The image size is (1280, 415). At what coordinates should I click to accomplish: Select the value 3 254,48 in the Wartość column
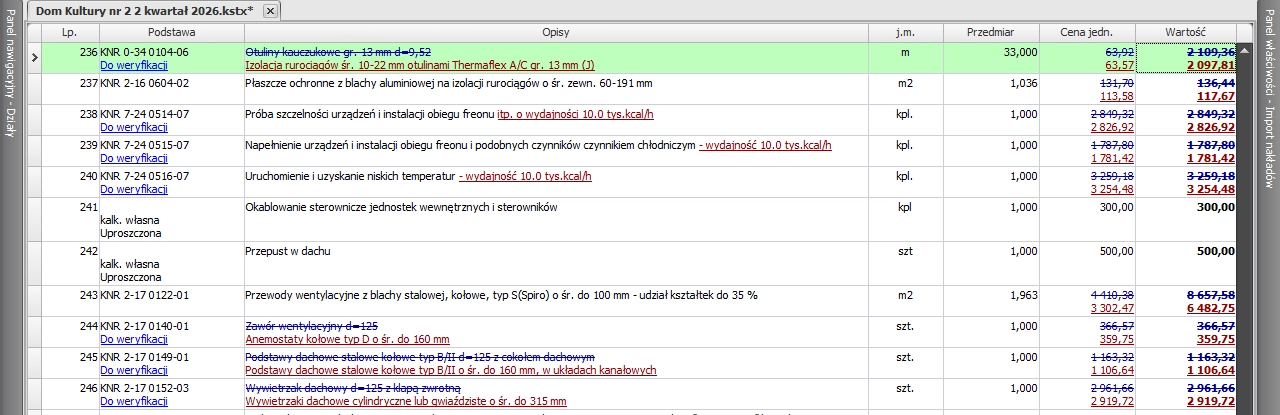click(x=1210, y=189)
